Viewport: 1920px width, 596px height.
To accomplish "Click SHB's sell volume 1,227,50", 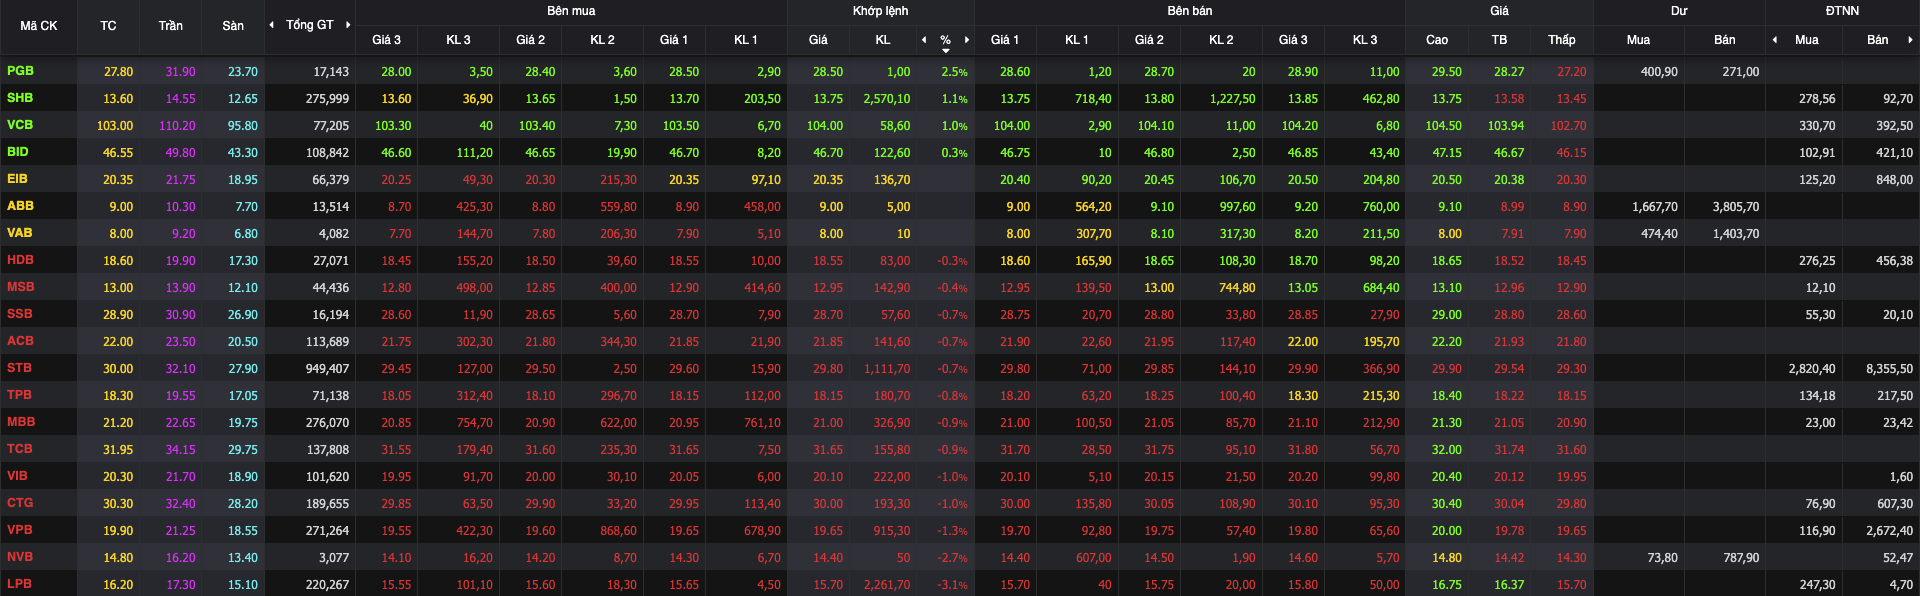I will tap(1232, 99).
